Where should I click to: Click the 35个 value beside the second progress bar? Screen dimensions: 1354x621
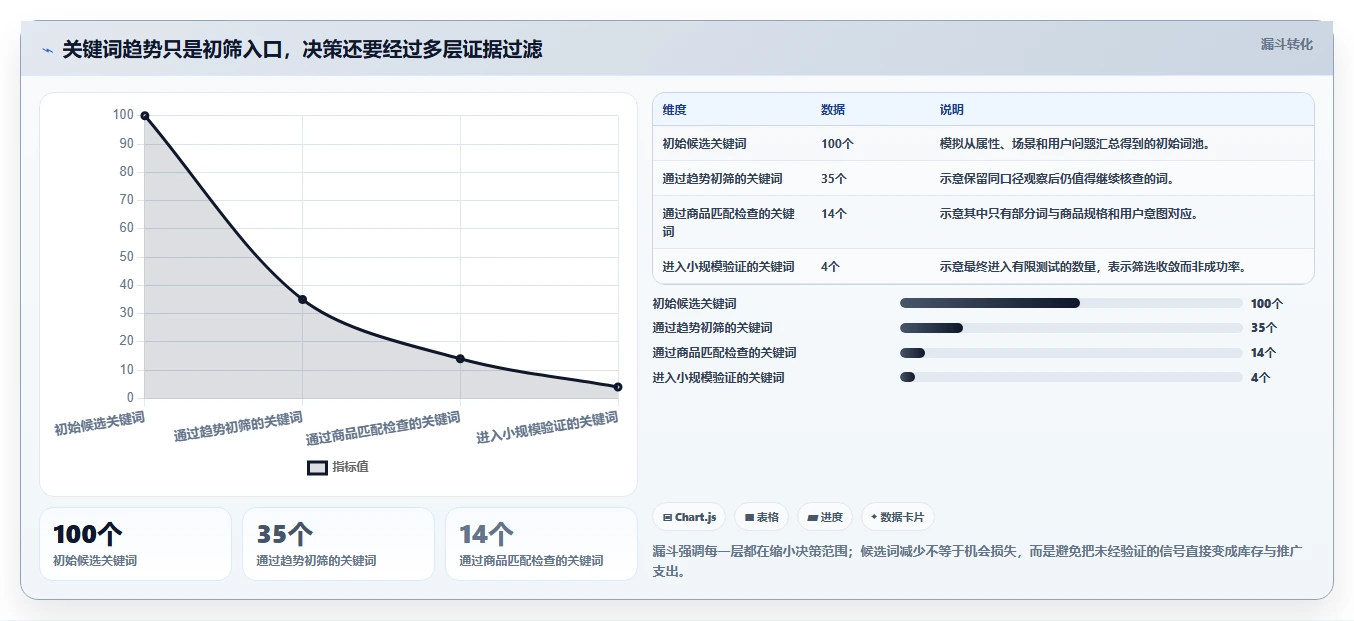click(x=1264, y=328)
